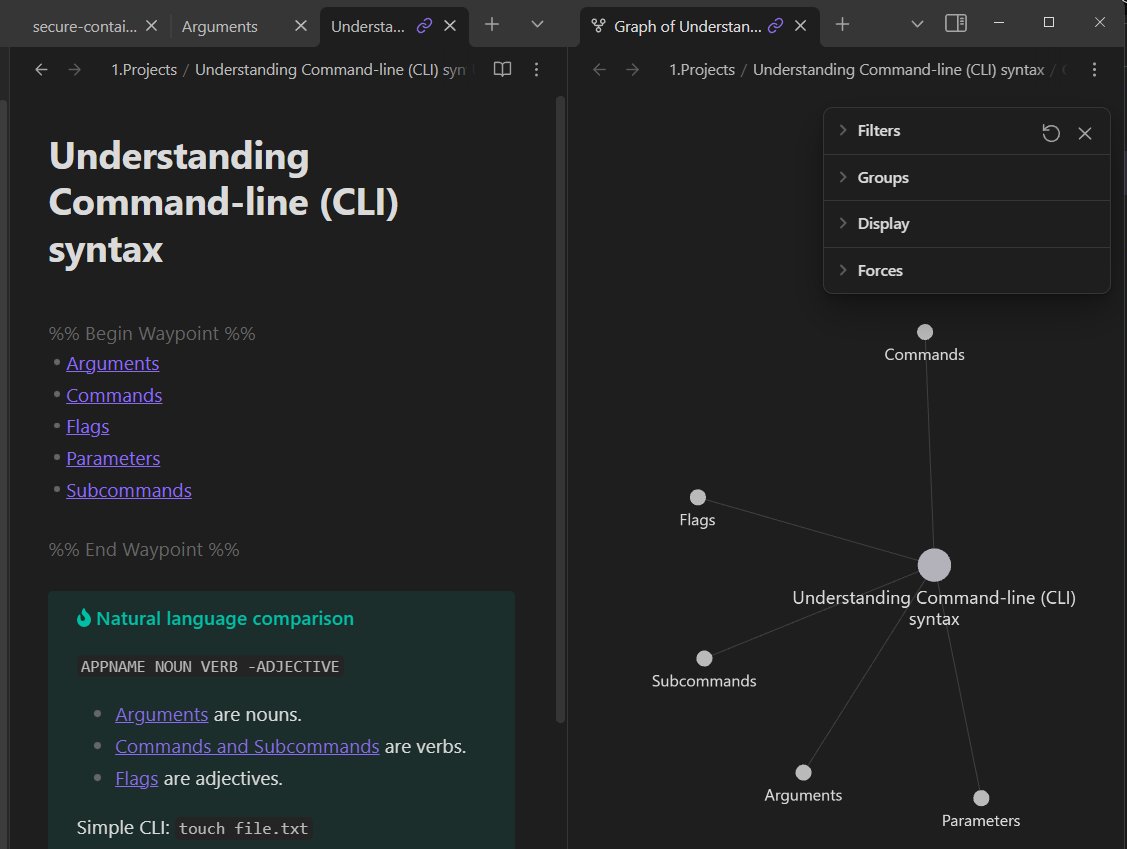Open the Subcommands link in the Waypoint list
Screen dimensions: 1127x849
tap(129, 490)
